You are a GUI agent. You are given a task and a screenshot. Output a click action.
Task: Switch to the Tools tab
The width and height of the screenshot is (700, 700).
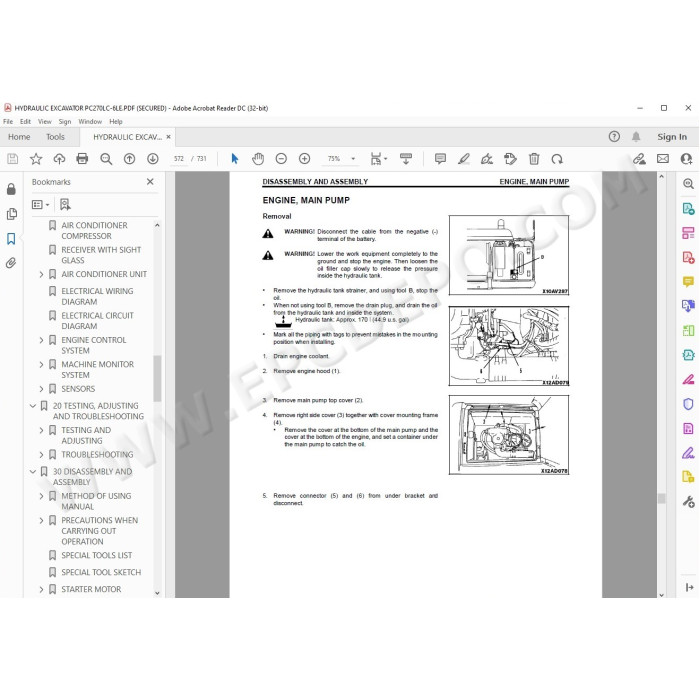(x=55, y=137)
